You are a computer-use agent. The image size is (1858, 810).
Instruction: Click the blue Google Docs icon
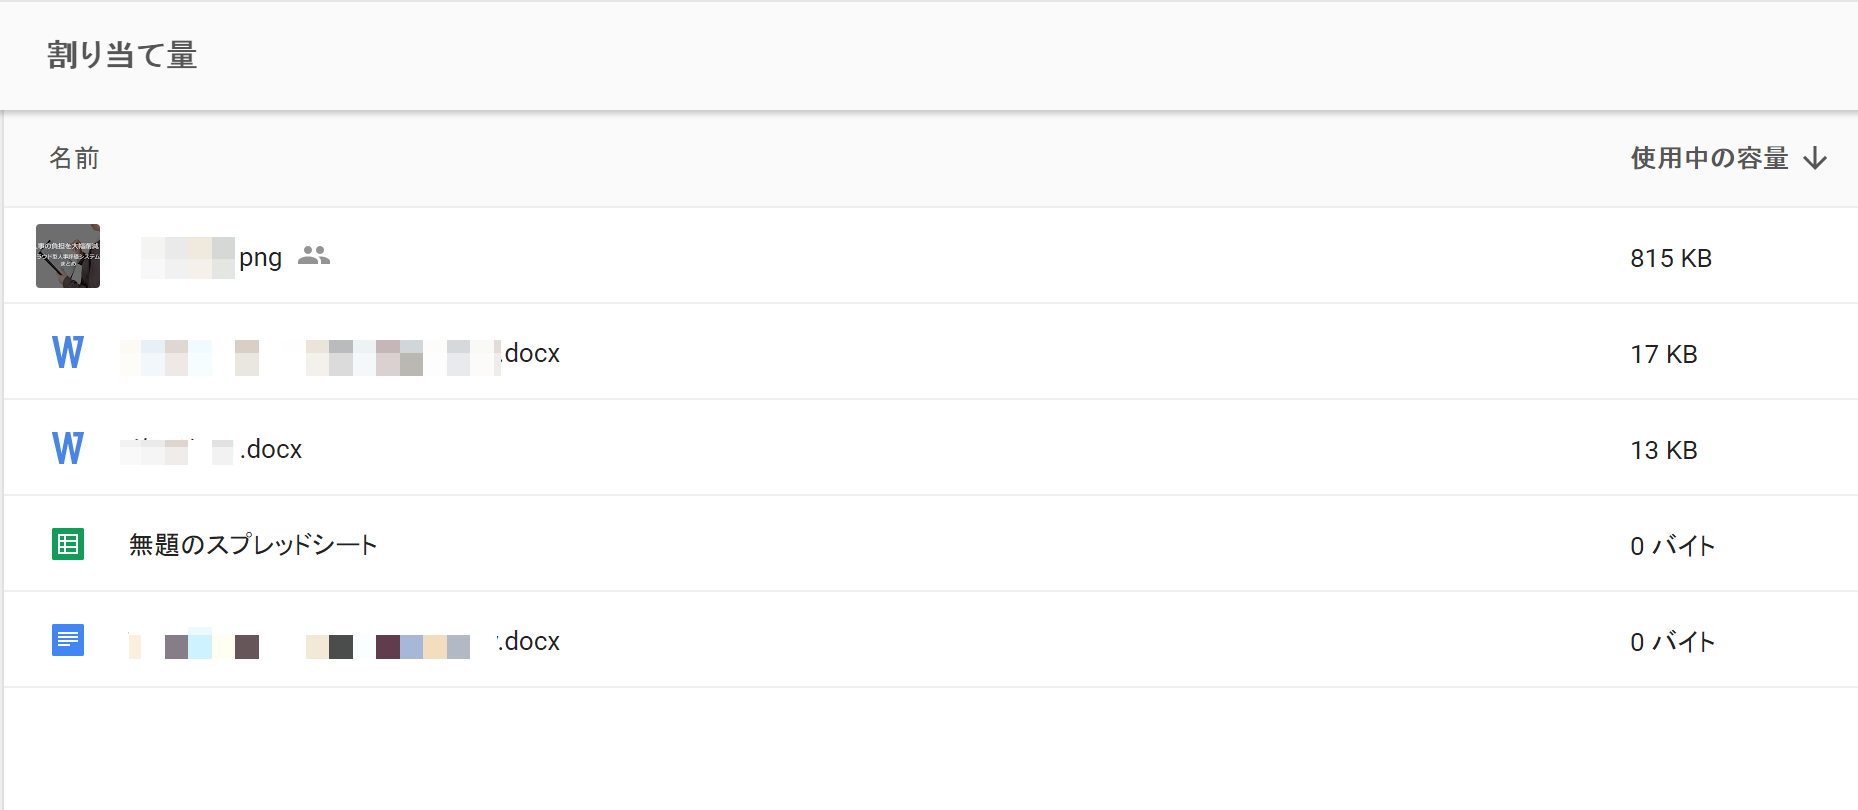68,640
